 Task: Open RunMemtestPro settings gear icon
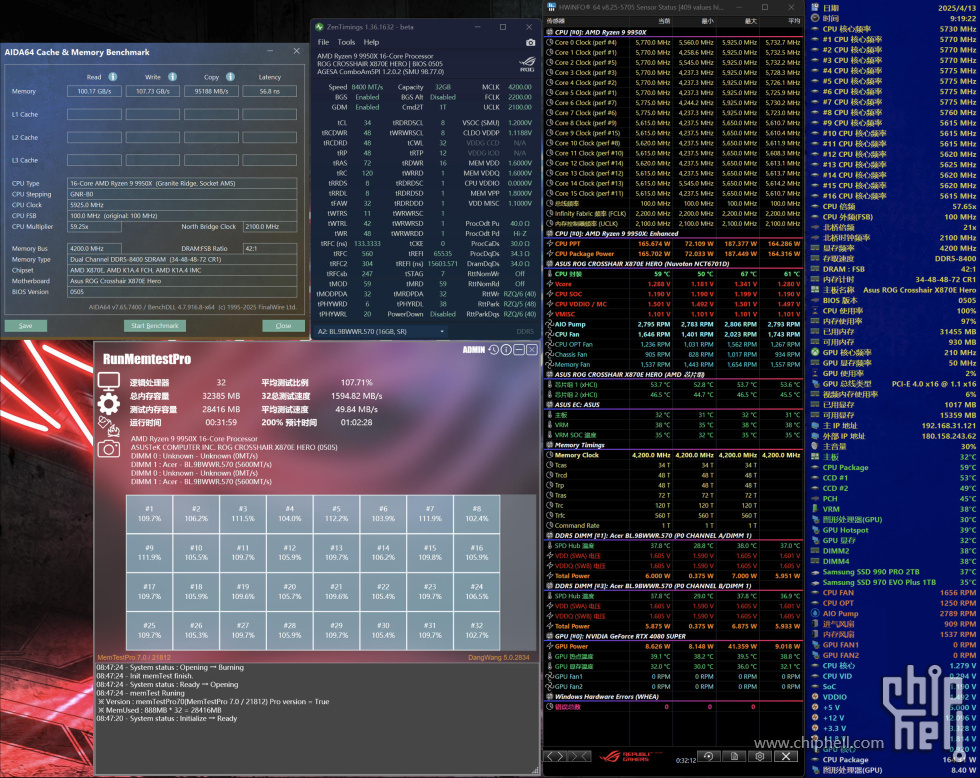108,404
